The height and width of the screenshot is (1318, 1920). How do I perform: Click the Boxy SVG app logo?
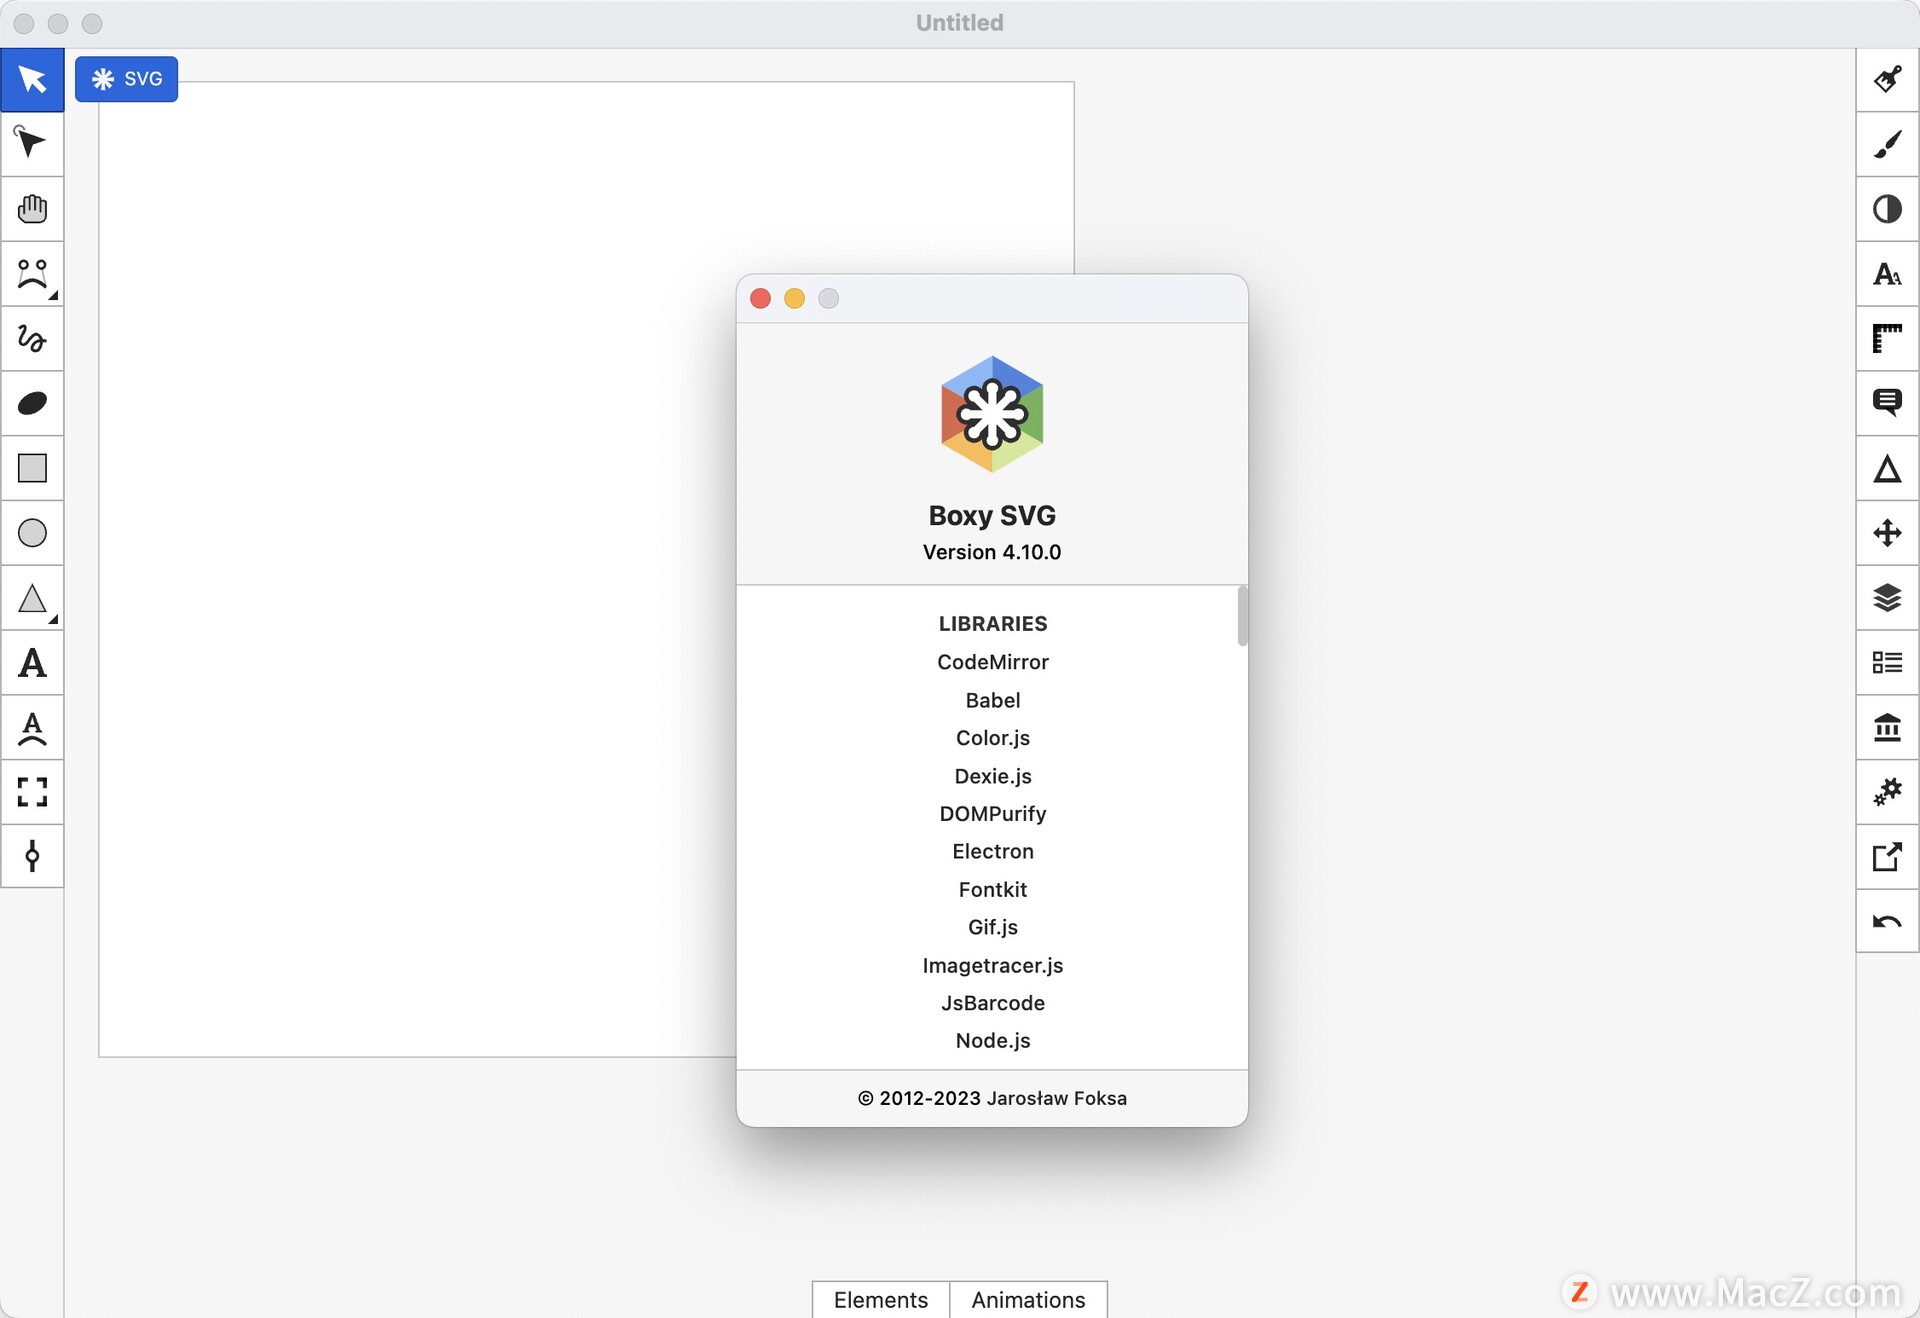[992, 414]
